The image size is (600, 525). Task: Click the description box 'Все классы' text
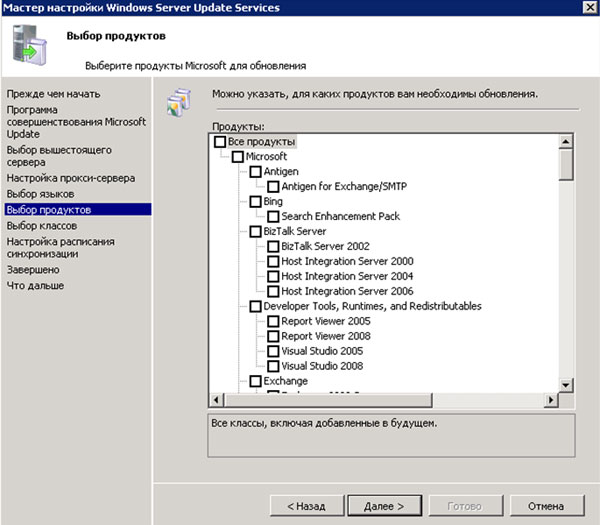pyautogui.click(x=324, y=423)
